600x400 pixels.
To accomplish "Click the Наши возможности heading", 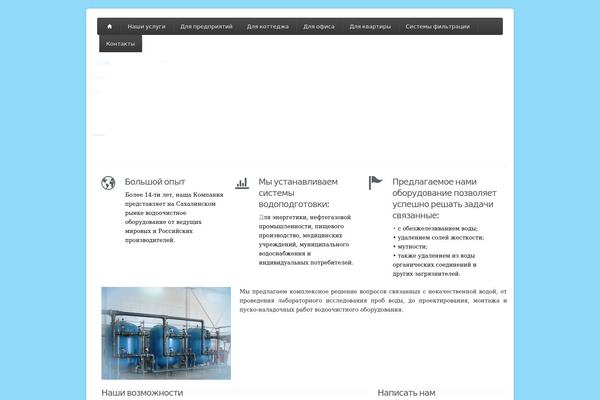I will pos(142,393).
